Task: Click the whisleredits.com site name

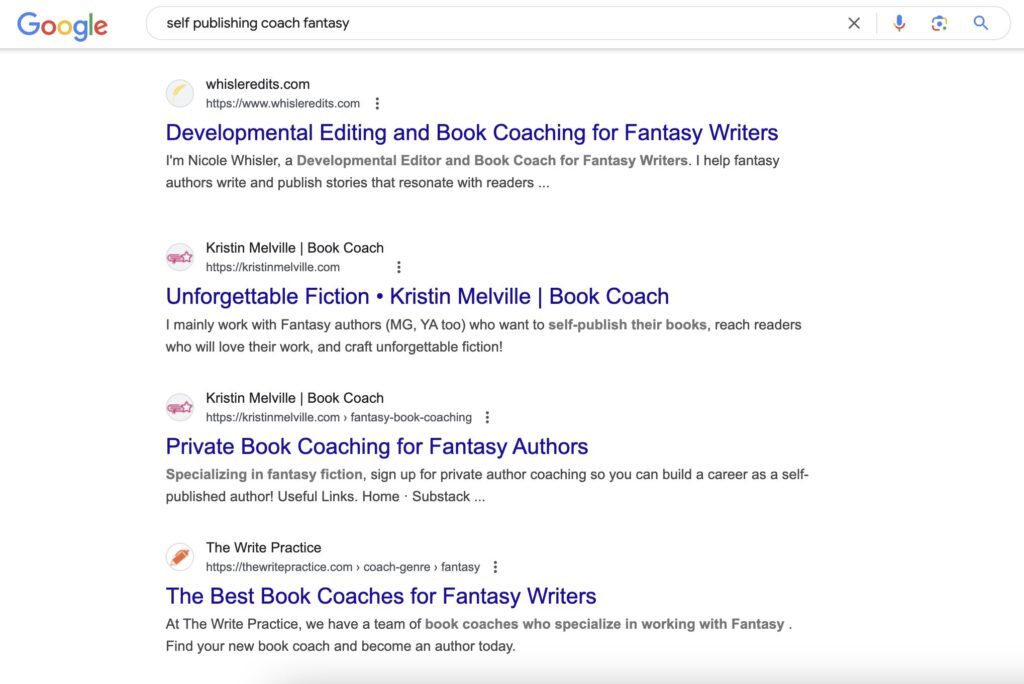Action: (x=257, y=84)
